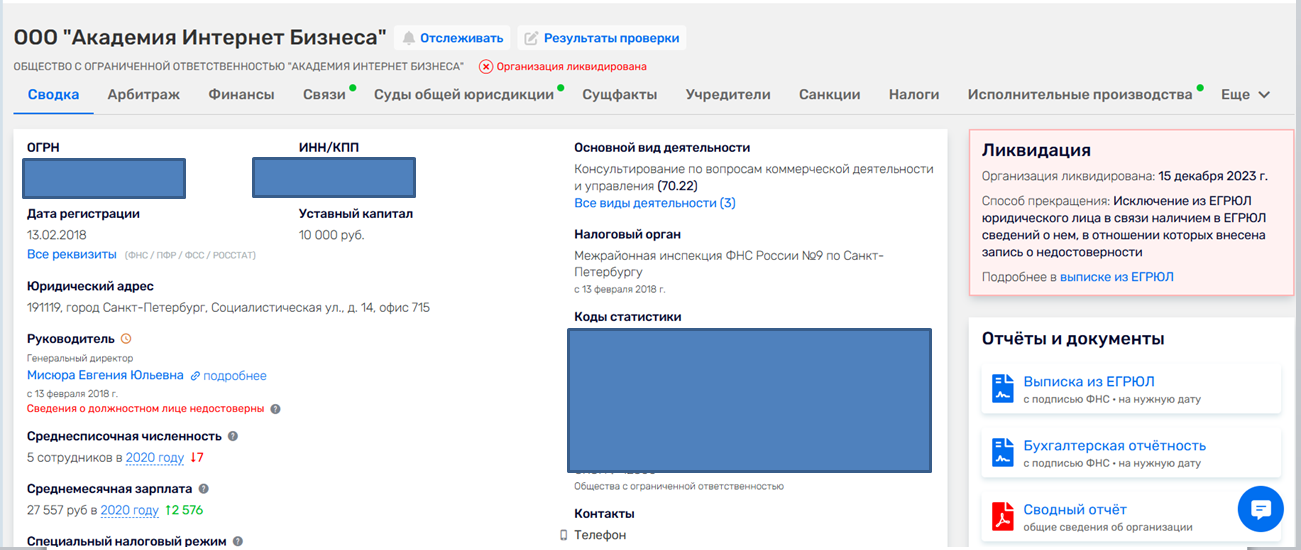1301x550 pixels.
Task: Open director Мисюра Евгения Юльевна link
Action: 105,375
